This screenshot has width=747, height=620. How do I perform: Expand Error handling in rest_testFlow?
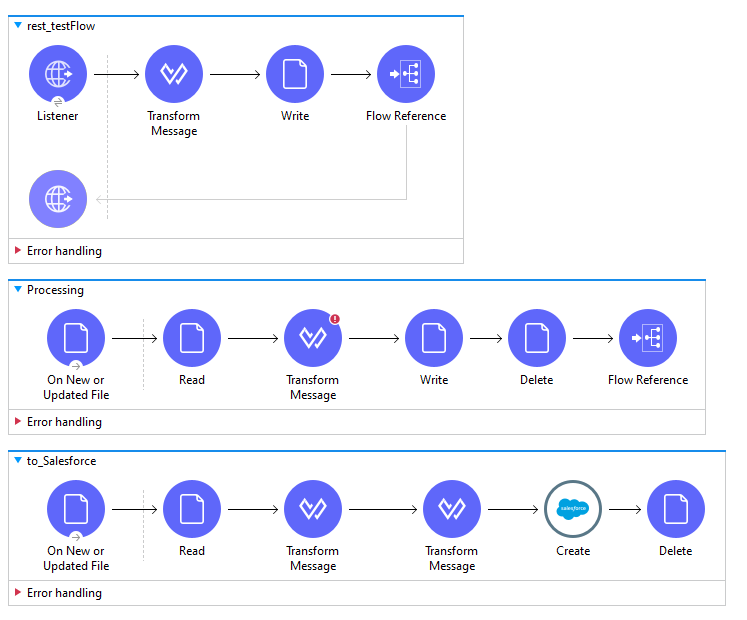(x=18, y=251)
